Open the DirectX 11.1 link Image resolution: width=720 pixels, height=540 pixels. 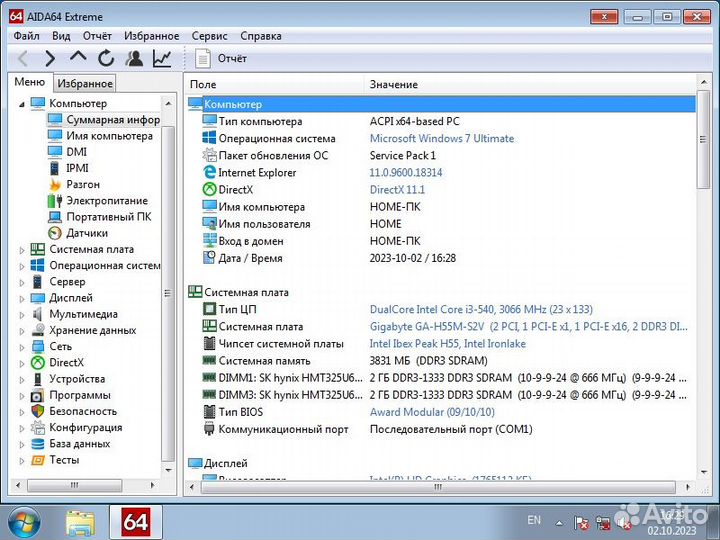click(x=397, y=190)
